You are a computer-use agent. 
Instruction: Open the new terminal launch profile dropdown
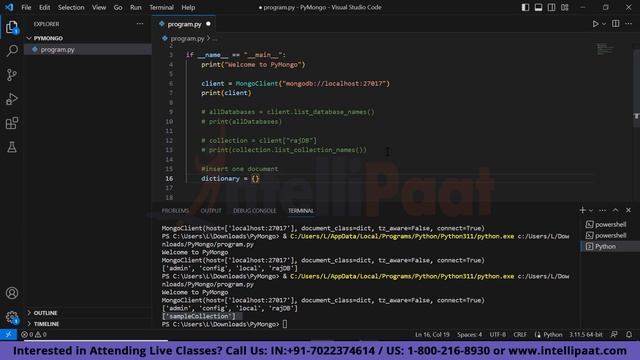tap(591, 210)
